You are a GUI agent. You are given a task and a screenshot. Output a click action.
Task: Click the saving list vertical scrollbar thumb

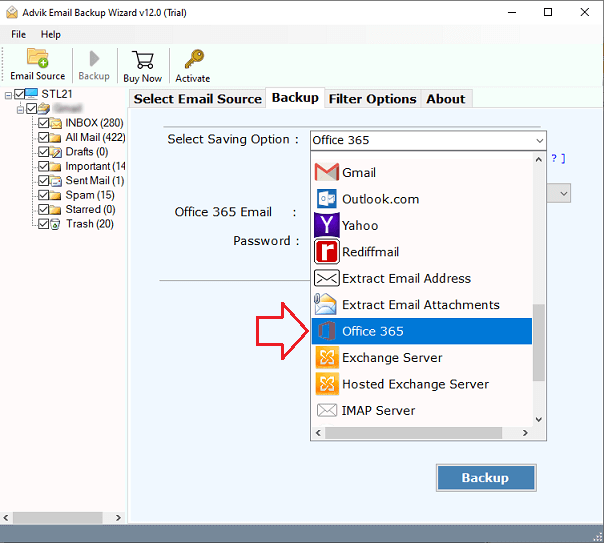pos(539,342)
